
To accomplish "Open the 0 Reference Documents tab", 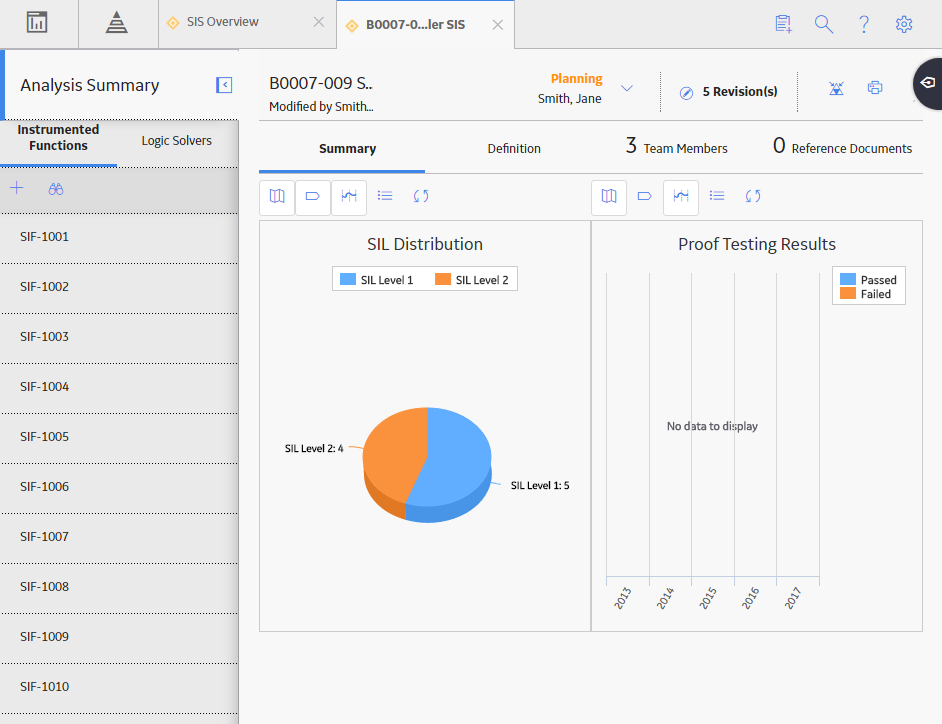I will [842, 147].
